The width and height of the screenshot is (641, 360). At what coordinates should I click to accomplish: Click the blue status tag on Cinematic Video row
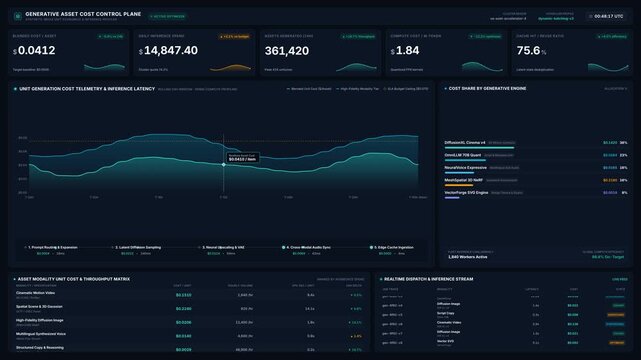pos(615,324)
